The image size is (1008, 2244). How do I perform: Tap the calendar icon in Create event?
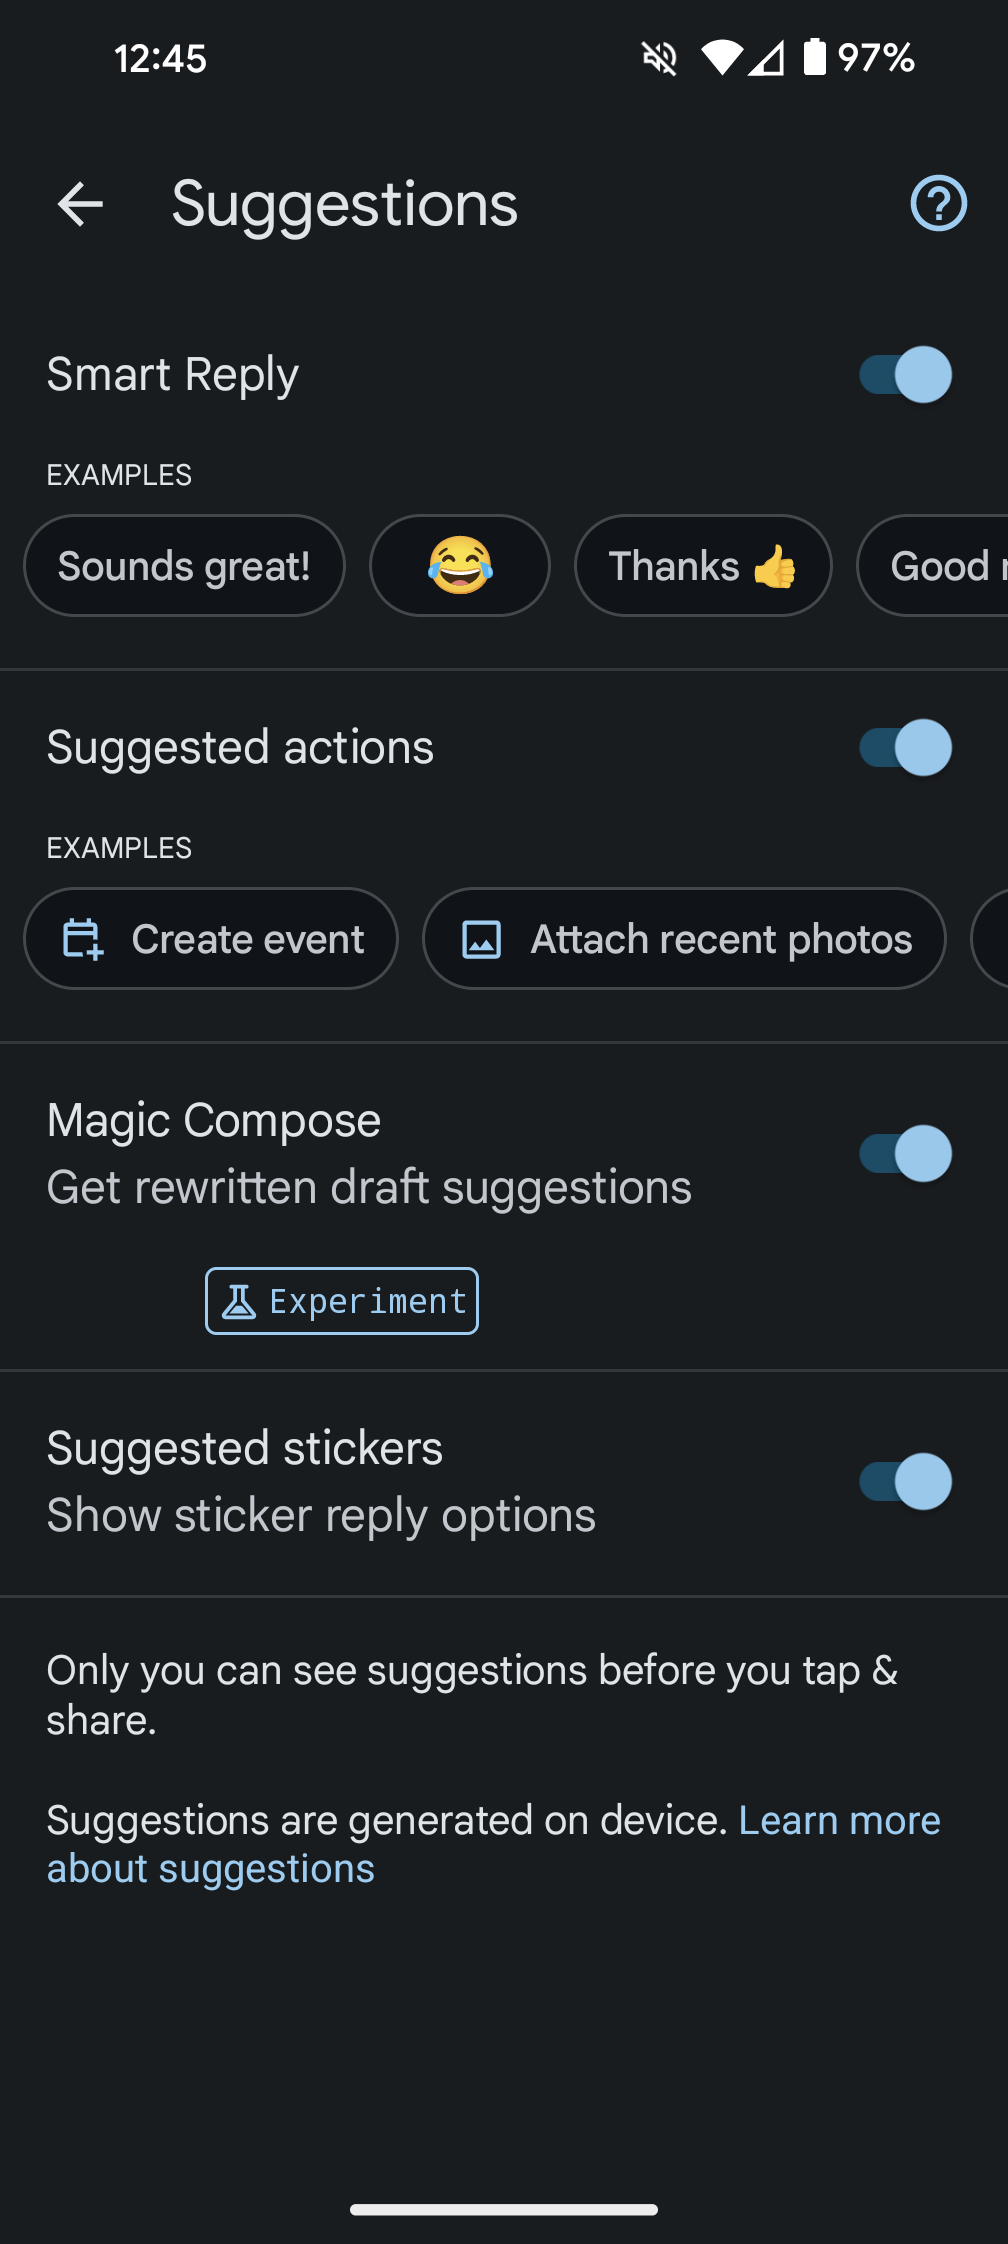pos(83,939)
